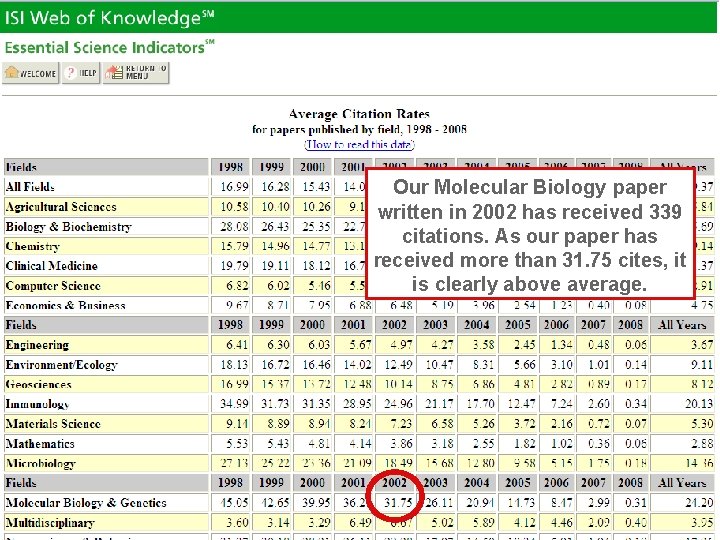Click the 3.95 Multidisciplinary All Years cell

pyautogui.click(x=682, y=523)
